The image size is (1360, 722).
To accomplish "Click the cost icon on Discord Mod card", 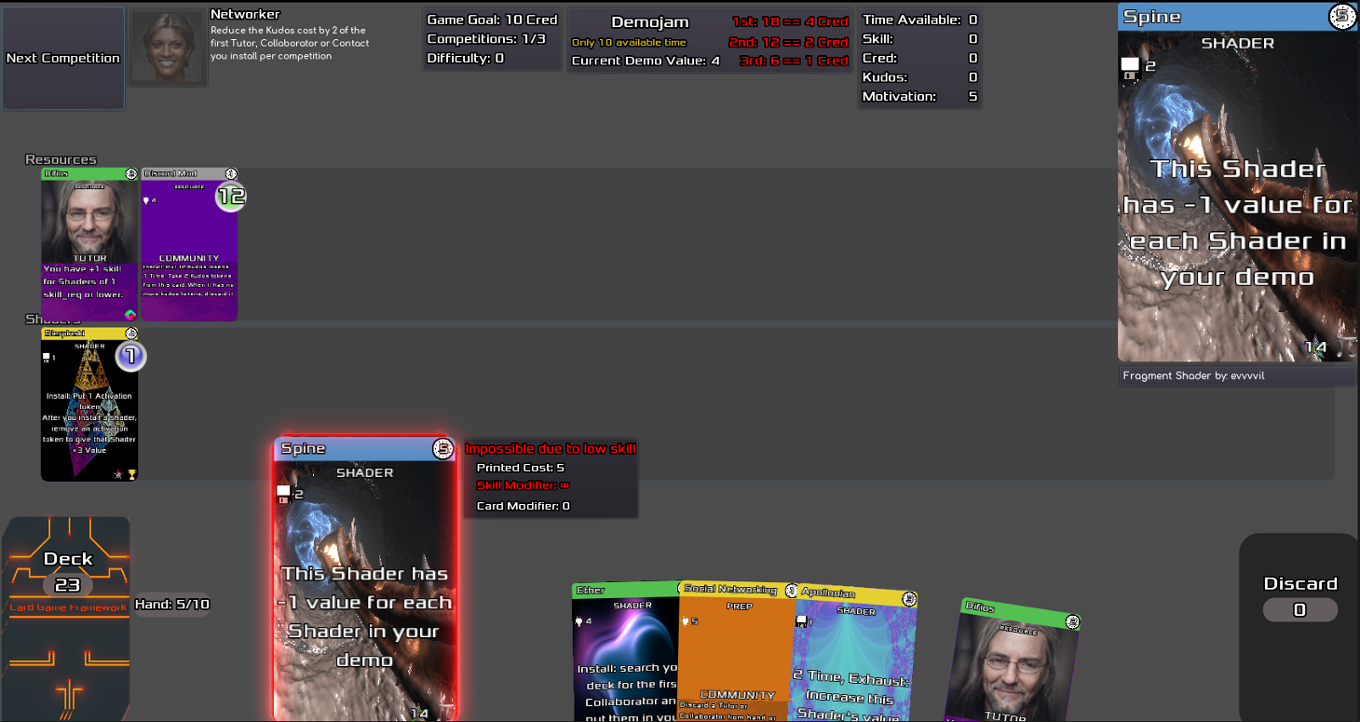I will point(231,174).
